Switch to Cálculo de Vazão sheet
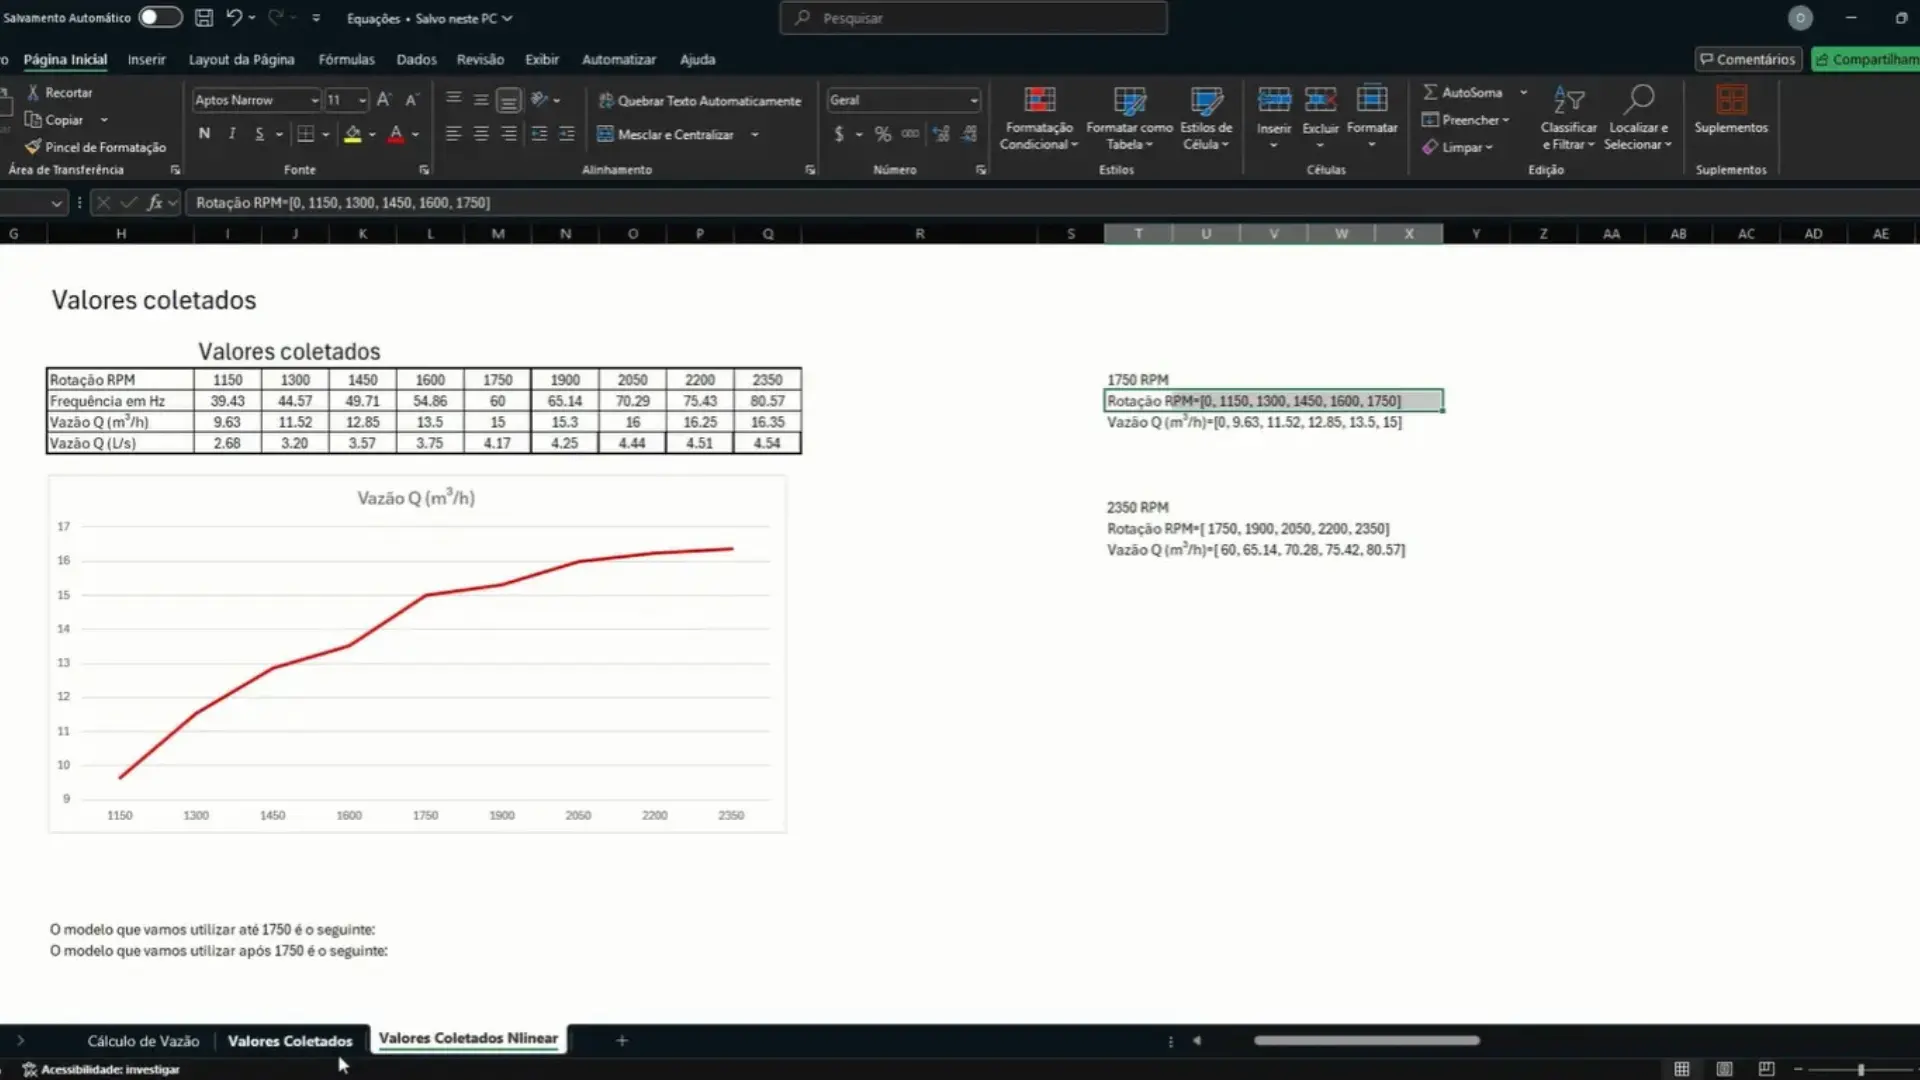The width and height of the screenshot is (1920, 1080). click(143, 1041)
